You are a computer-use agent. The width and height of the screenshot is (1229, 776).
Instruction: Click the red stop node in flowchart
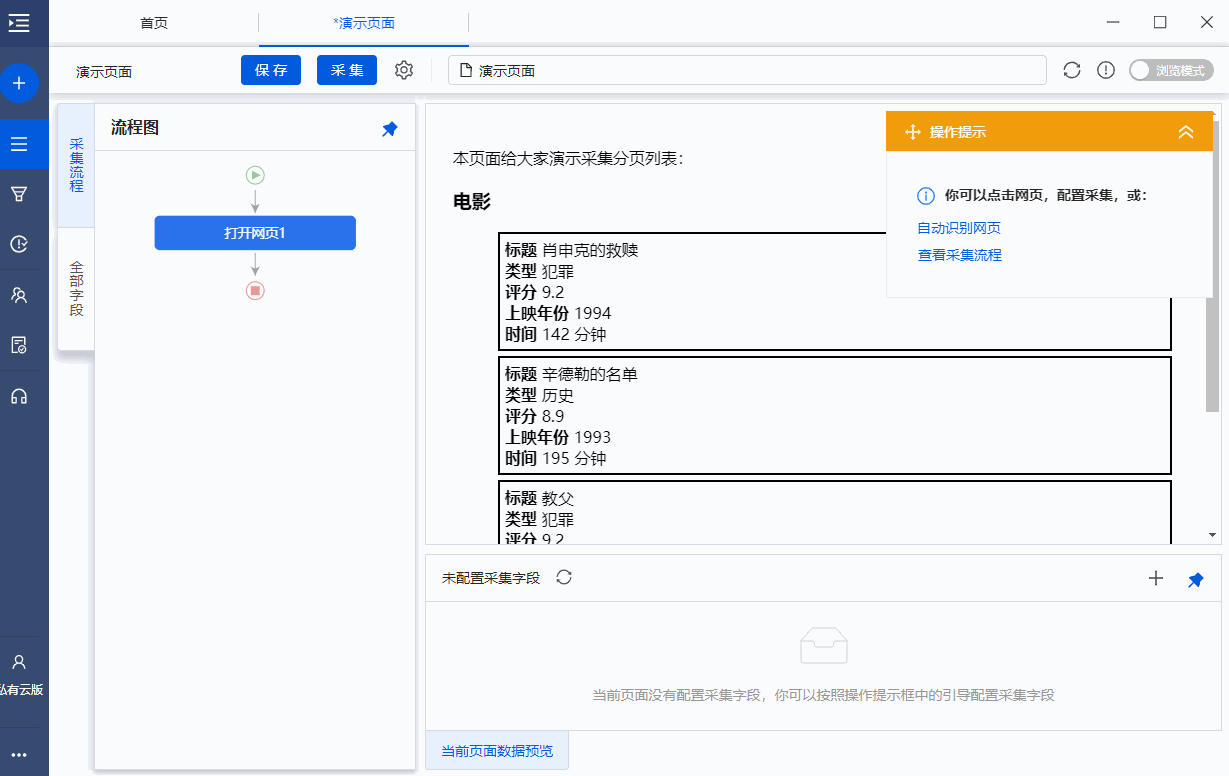(255, 290)
